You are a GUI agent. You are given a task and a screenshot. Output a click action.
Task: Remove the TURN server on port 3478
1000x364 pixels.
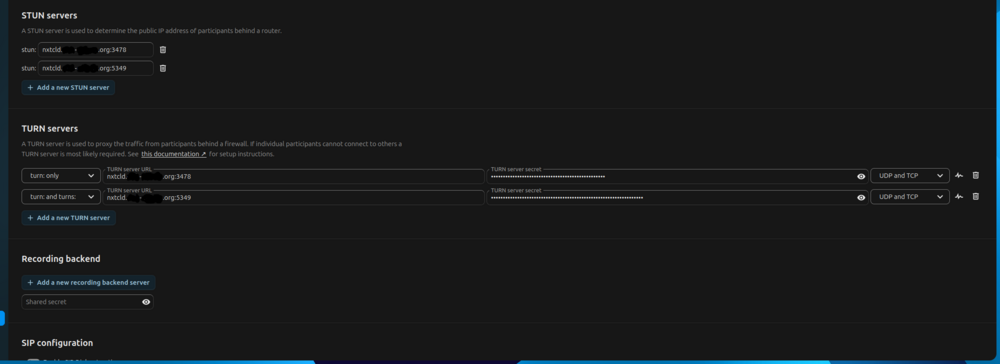(x=975, y=176)
